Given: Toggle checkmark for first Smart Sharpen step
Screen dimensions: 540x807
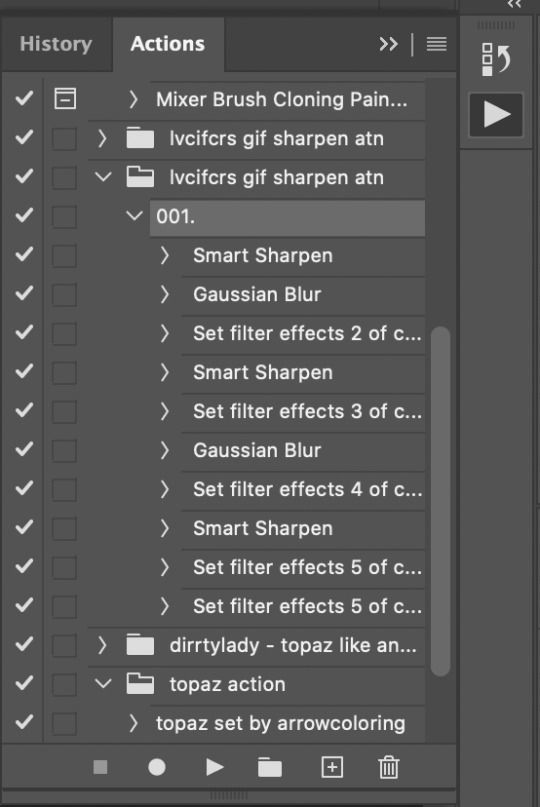Looking at the screenshot, I should (x=24, y=254).
